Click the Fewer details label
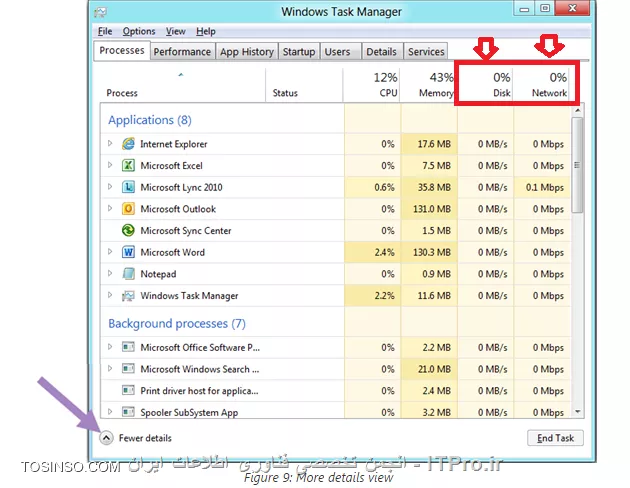 [x=145, y=438]
